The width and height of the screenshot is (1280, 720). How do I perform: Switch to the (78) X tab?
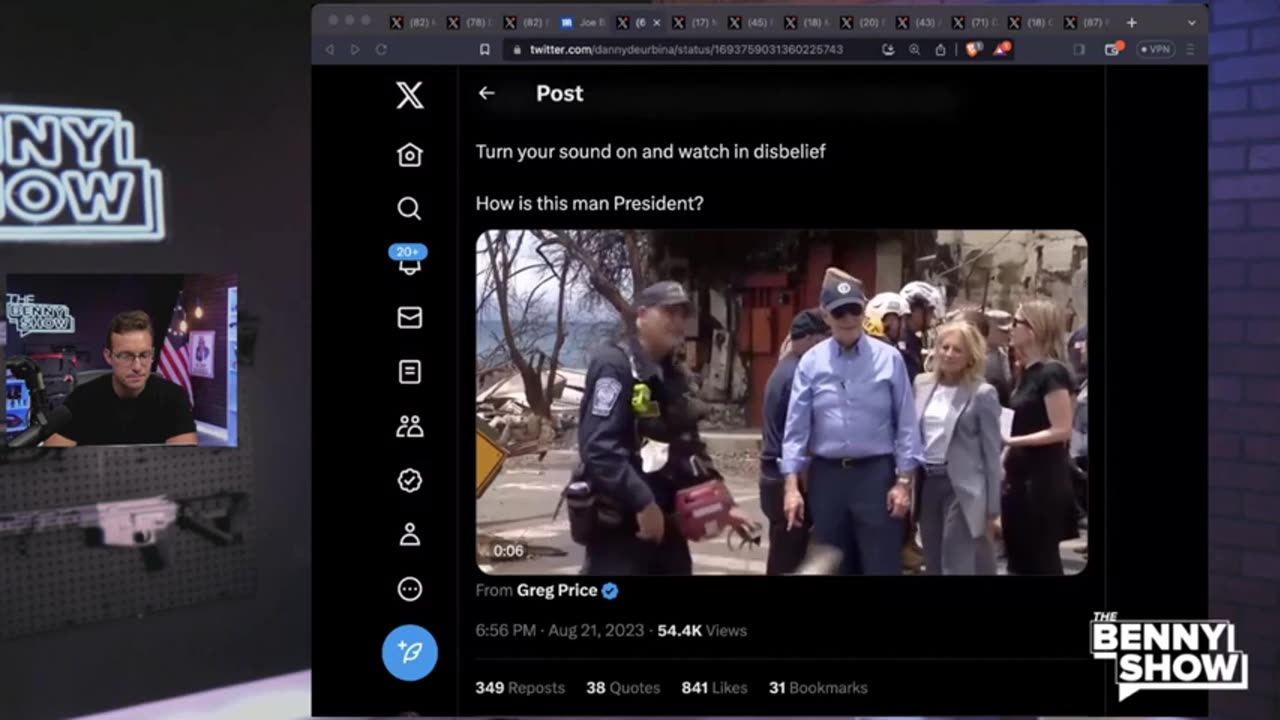point(469,22)
